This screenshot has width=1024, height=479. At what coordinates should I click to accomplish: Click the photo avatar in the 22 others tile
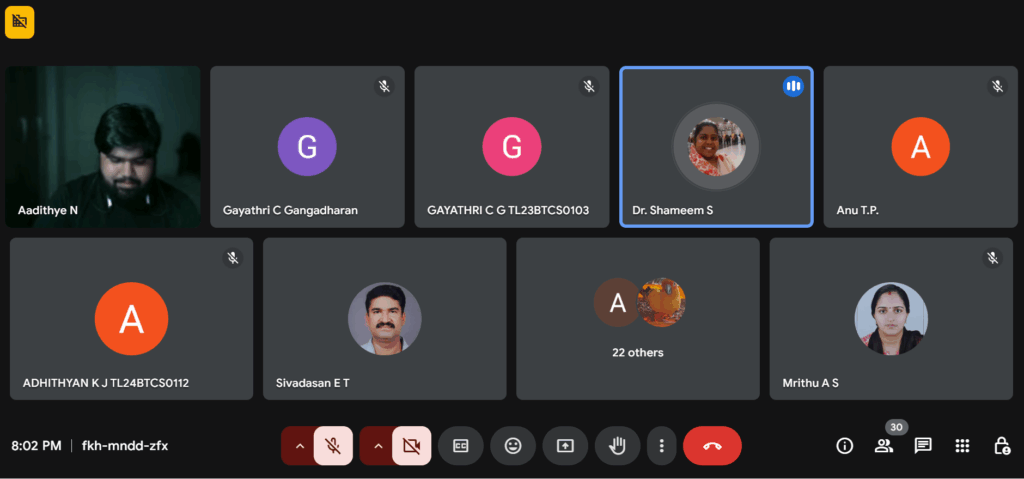pyautogui.click(x=661, y=302)
